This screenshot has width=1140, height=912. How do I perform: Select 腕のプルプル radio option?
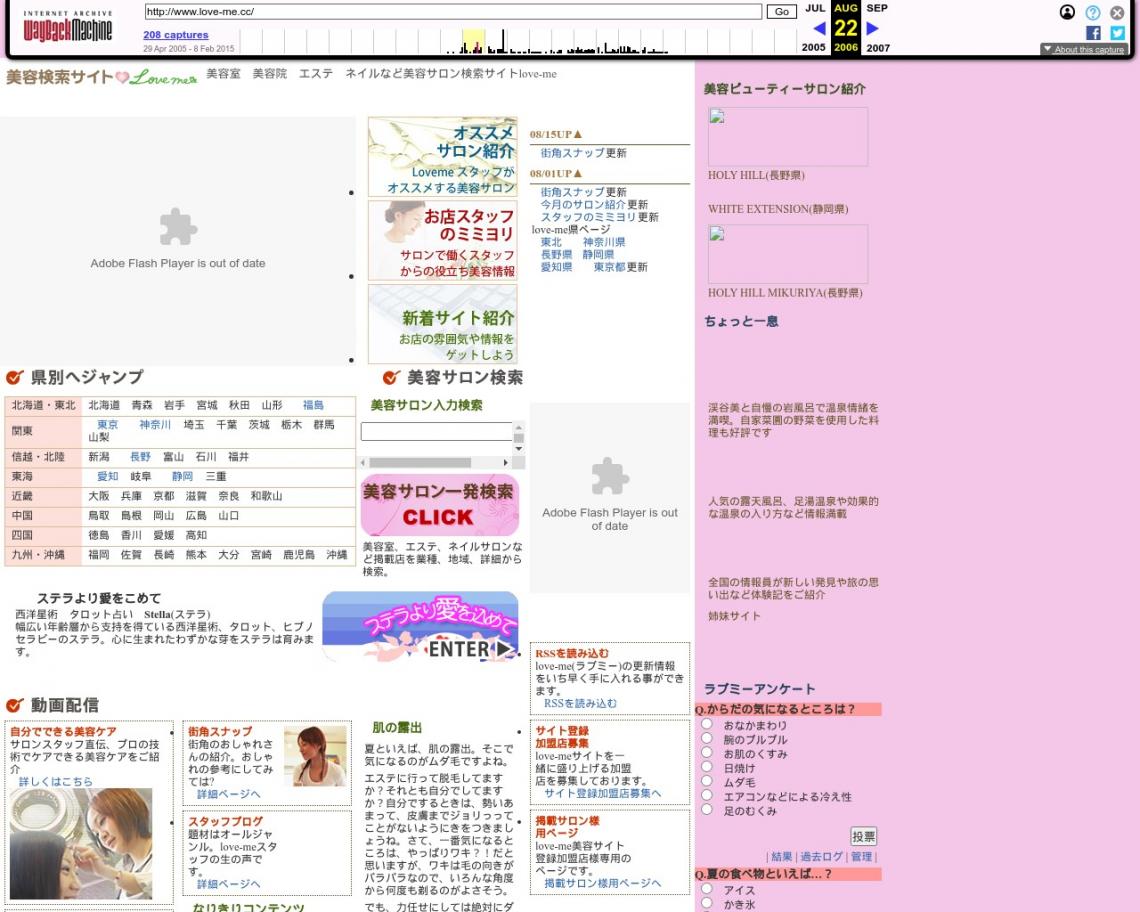tap(707, 738)
